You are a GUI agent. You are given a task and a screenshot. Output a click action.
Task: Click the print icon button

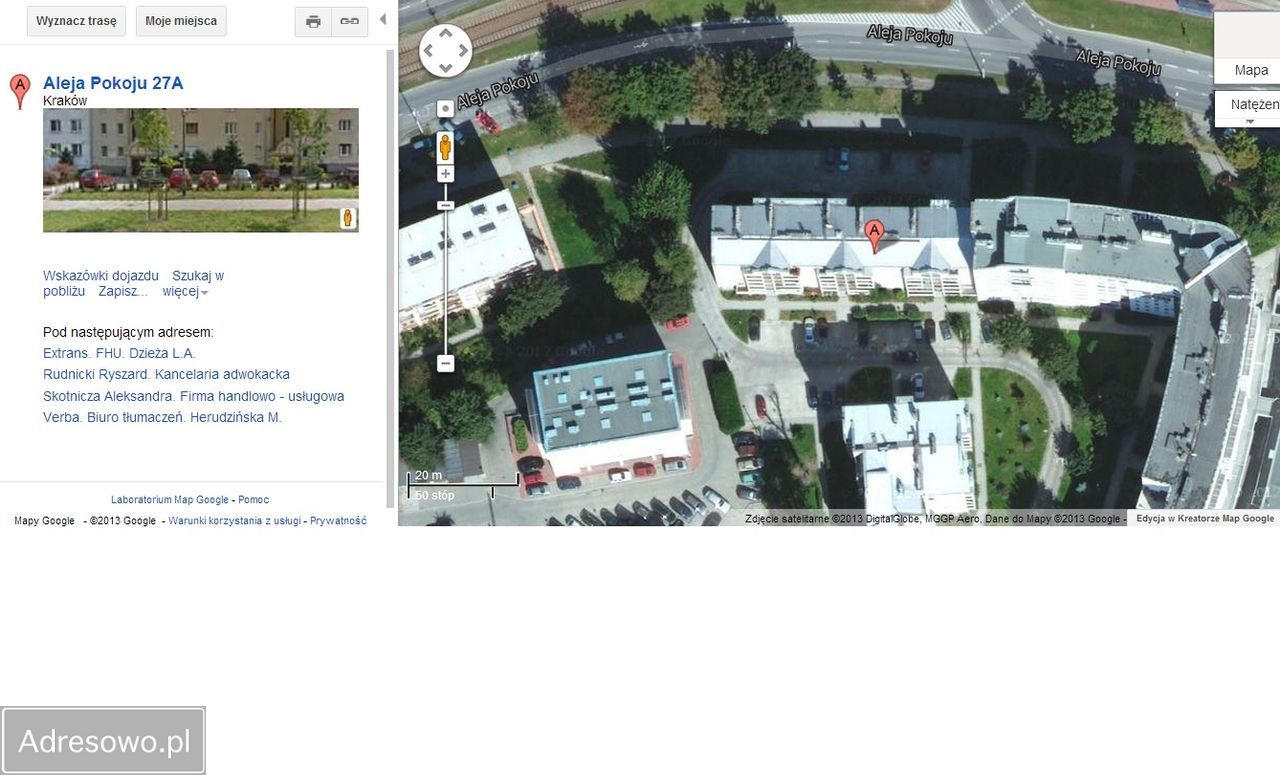tap(313, 21)
